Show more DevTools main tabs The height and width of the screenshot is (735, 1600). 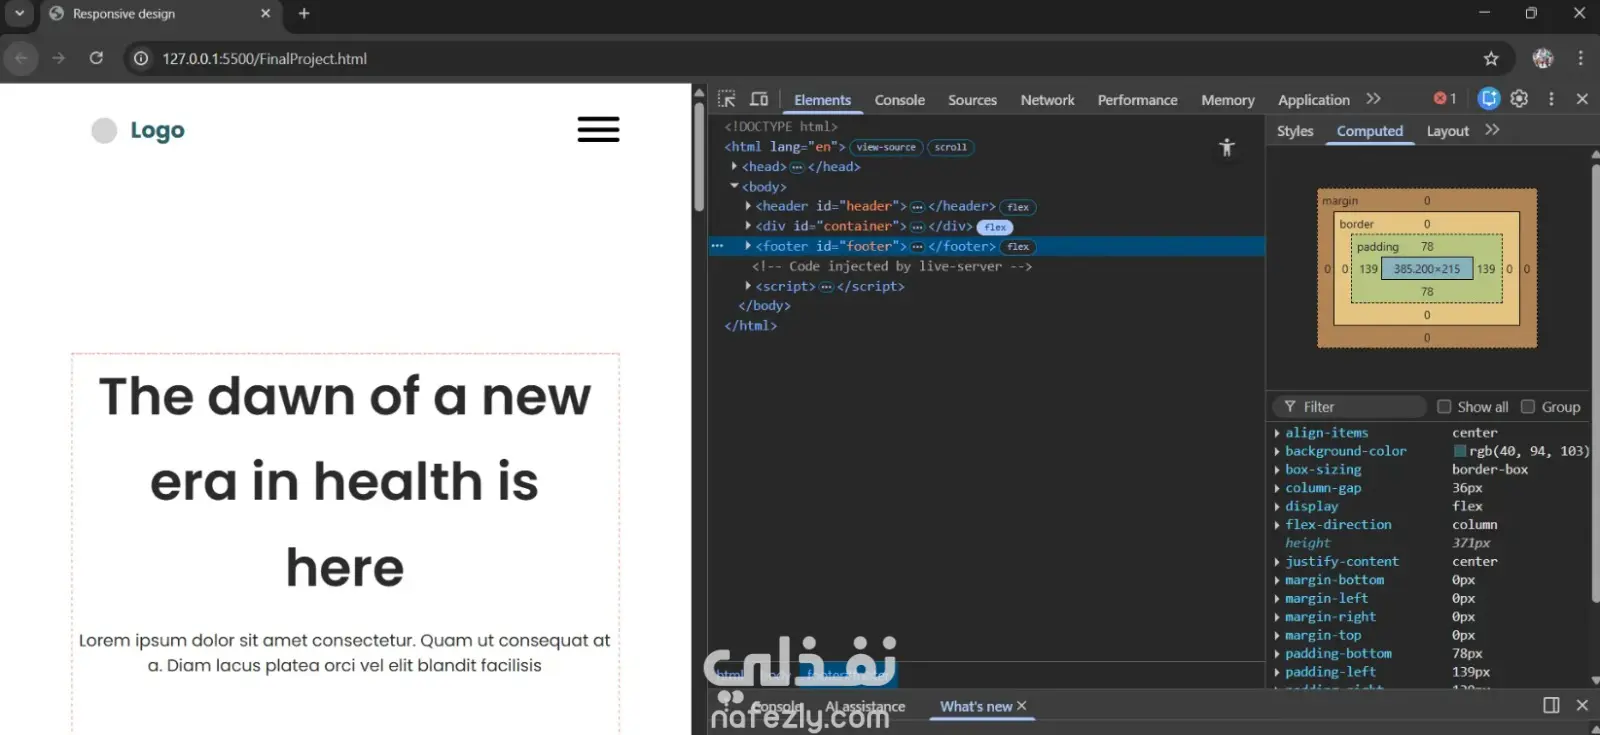(x=1373, y=99)
